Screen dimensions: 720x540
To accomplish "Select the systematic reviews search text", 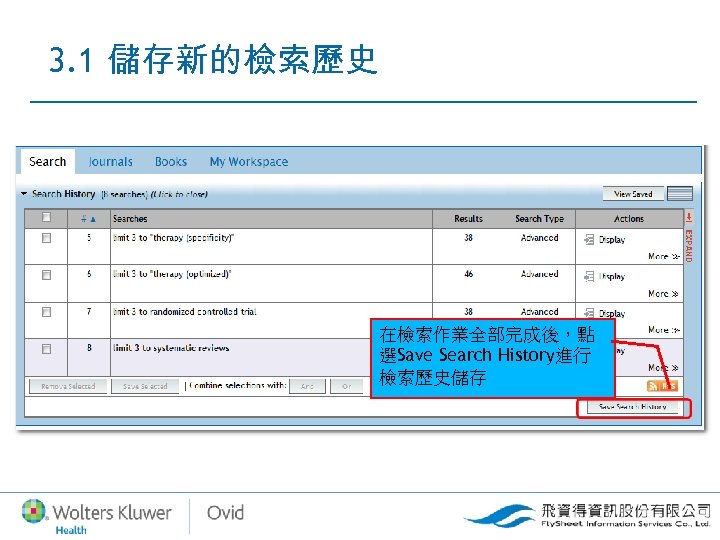I will click(x=171, y=348).
